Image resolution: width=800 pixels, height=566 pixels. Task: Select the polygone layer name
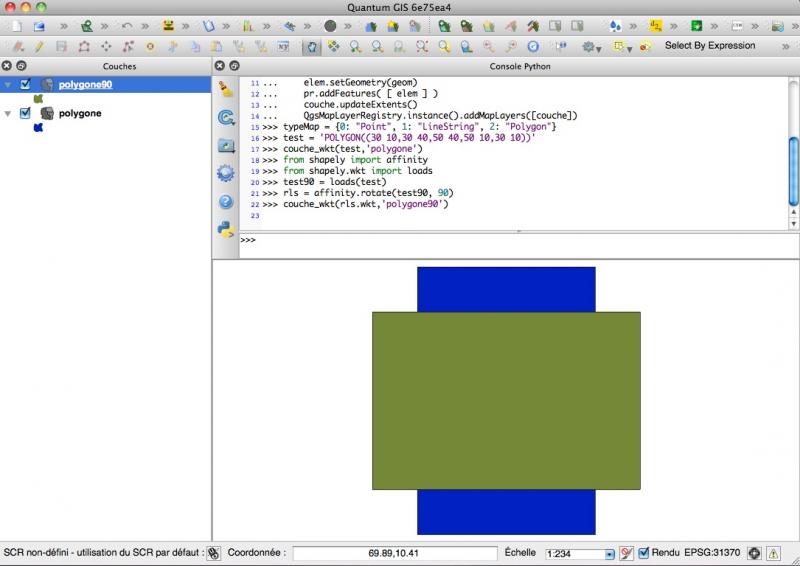[79, 114]
